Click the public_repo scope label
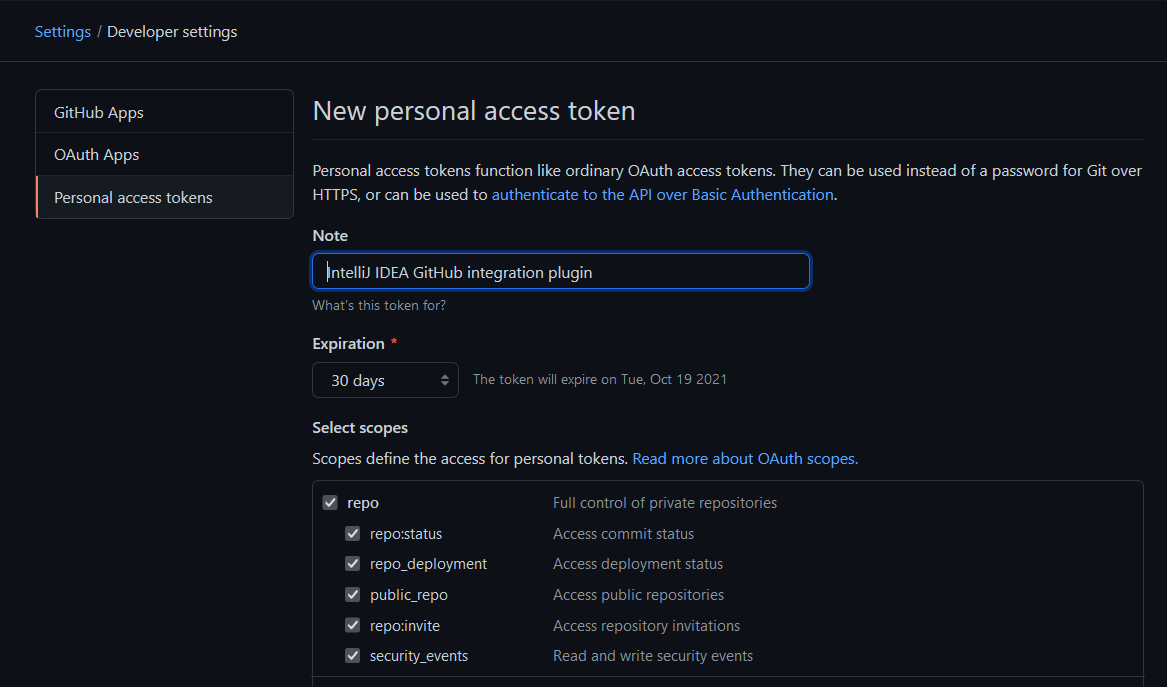Screen dimensions: 1167x687 pos(408,595)
